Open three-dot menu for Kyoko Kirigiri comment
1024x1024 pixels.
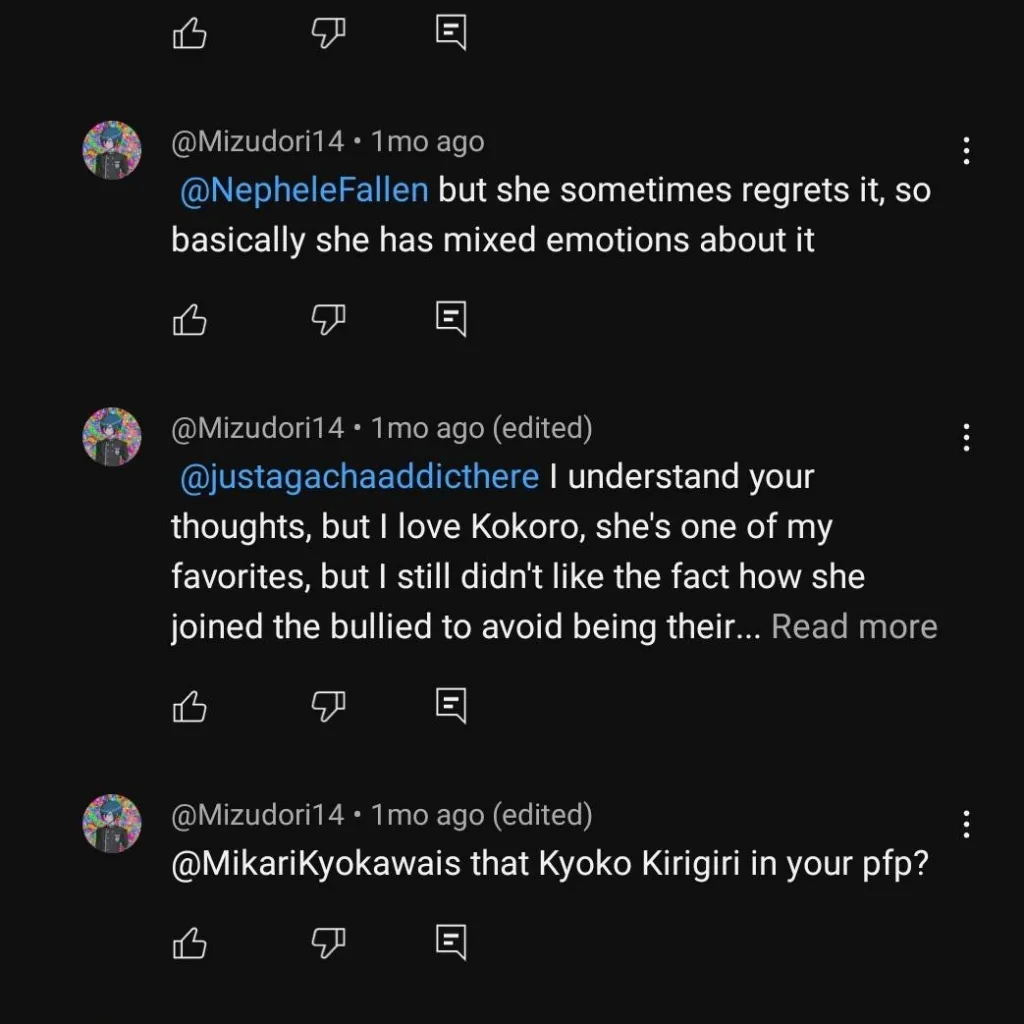click(x=966, y=824)
